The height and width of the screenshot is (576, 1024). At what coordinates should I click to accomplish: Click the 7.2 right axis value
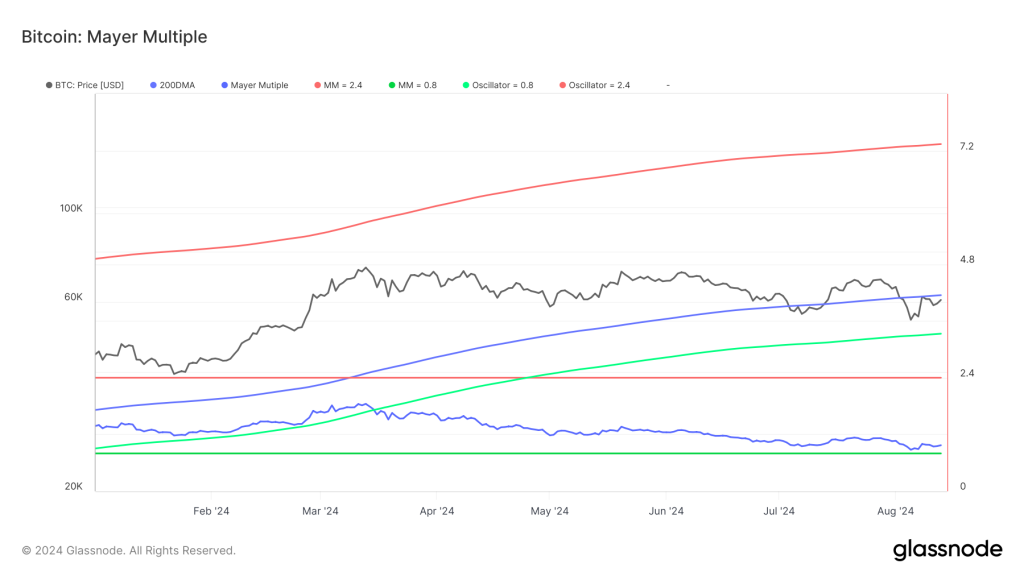tap(966, 147)
